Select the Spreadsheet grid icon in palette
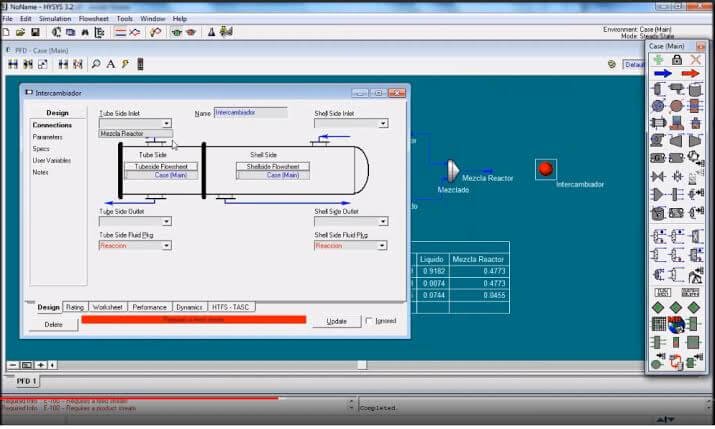This screenshot has height=429, width=715. [x=658, y=324]
